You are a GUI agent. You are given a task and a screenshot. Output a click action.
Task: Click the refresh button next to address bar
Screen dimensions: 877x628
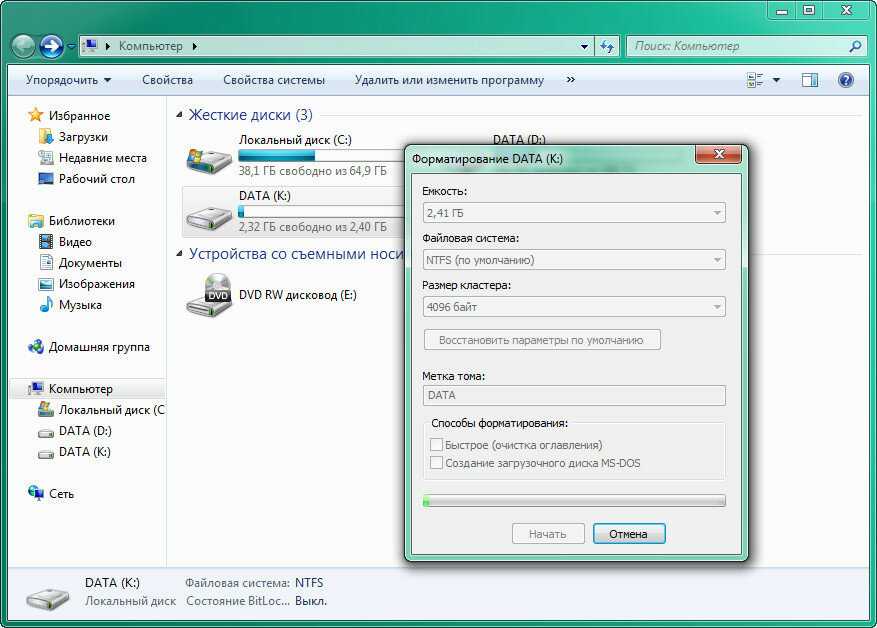point(607,46)
